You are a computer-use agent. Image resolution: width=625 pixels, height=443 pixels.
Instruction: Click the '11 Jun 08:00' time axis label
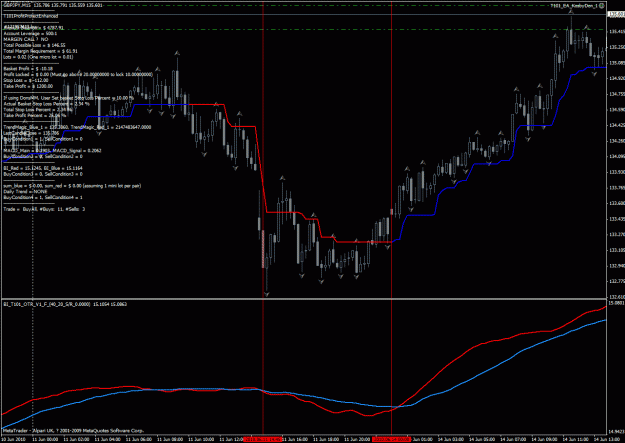(x=170, y=439)
